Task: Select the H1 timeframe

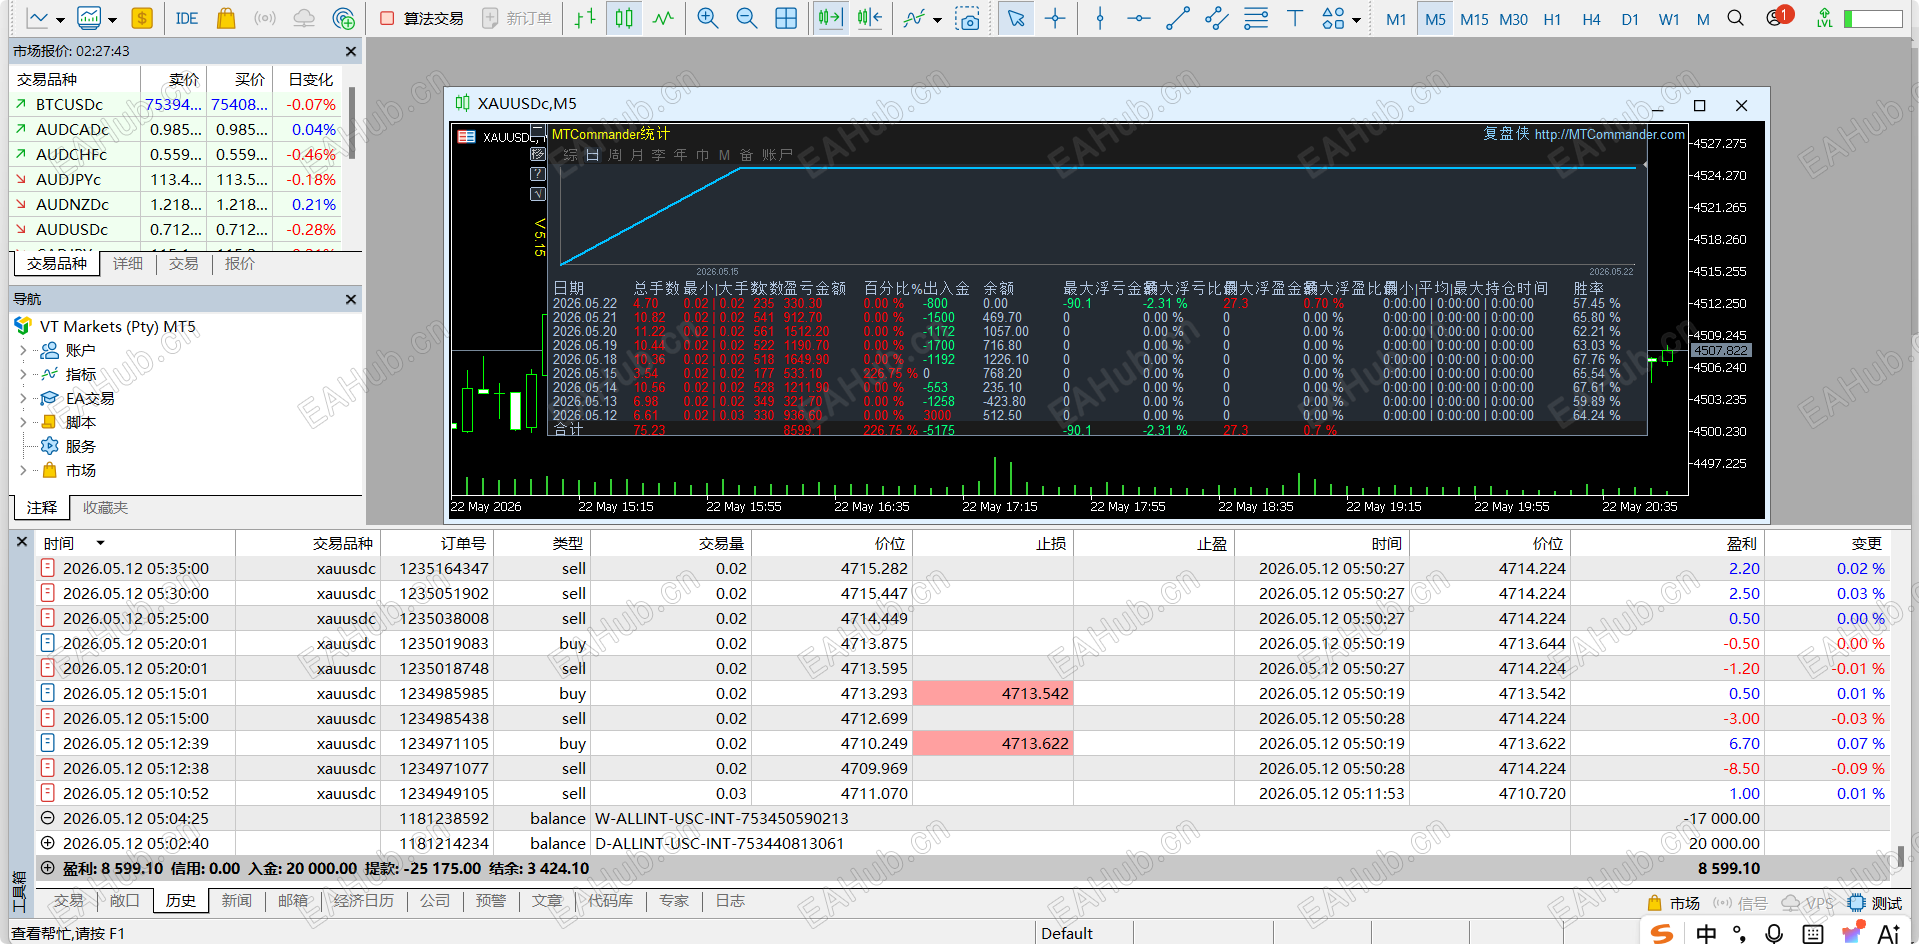Action: tap(1552, 18)
